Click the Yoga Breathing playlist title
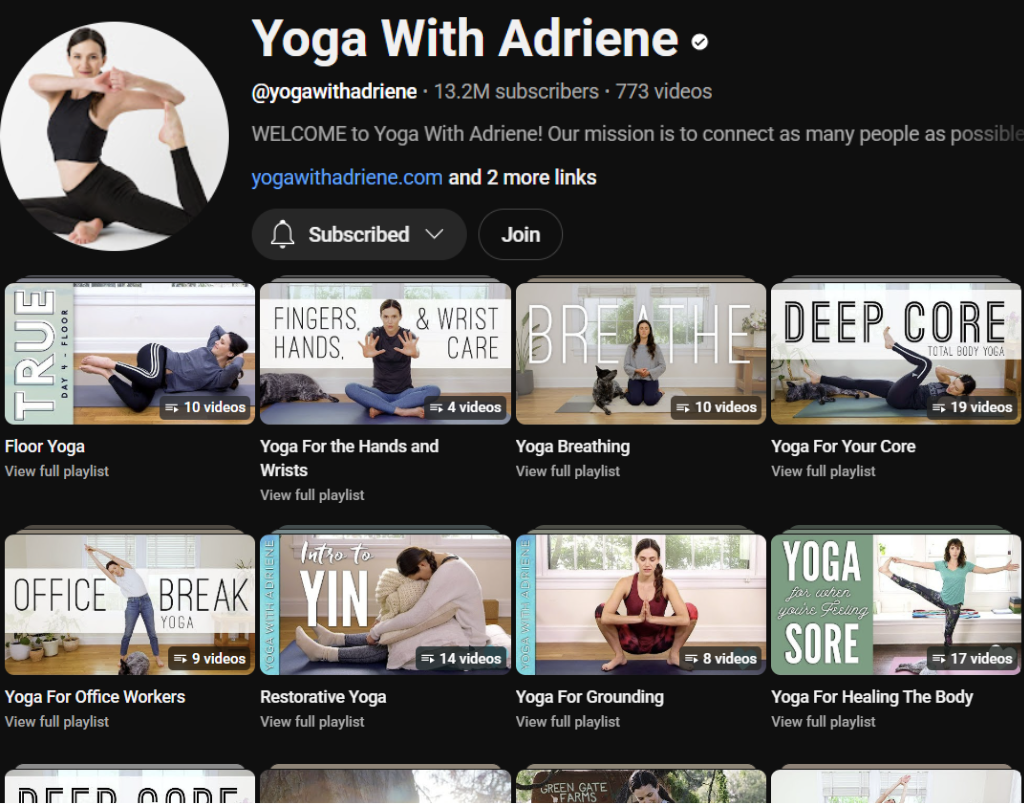Viewport: 1024px width, 804px height. (573, 447)
